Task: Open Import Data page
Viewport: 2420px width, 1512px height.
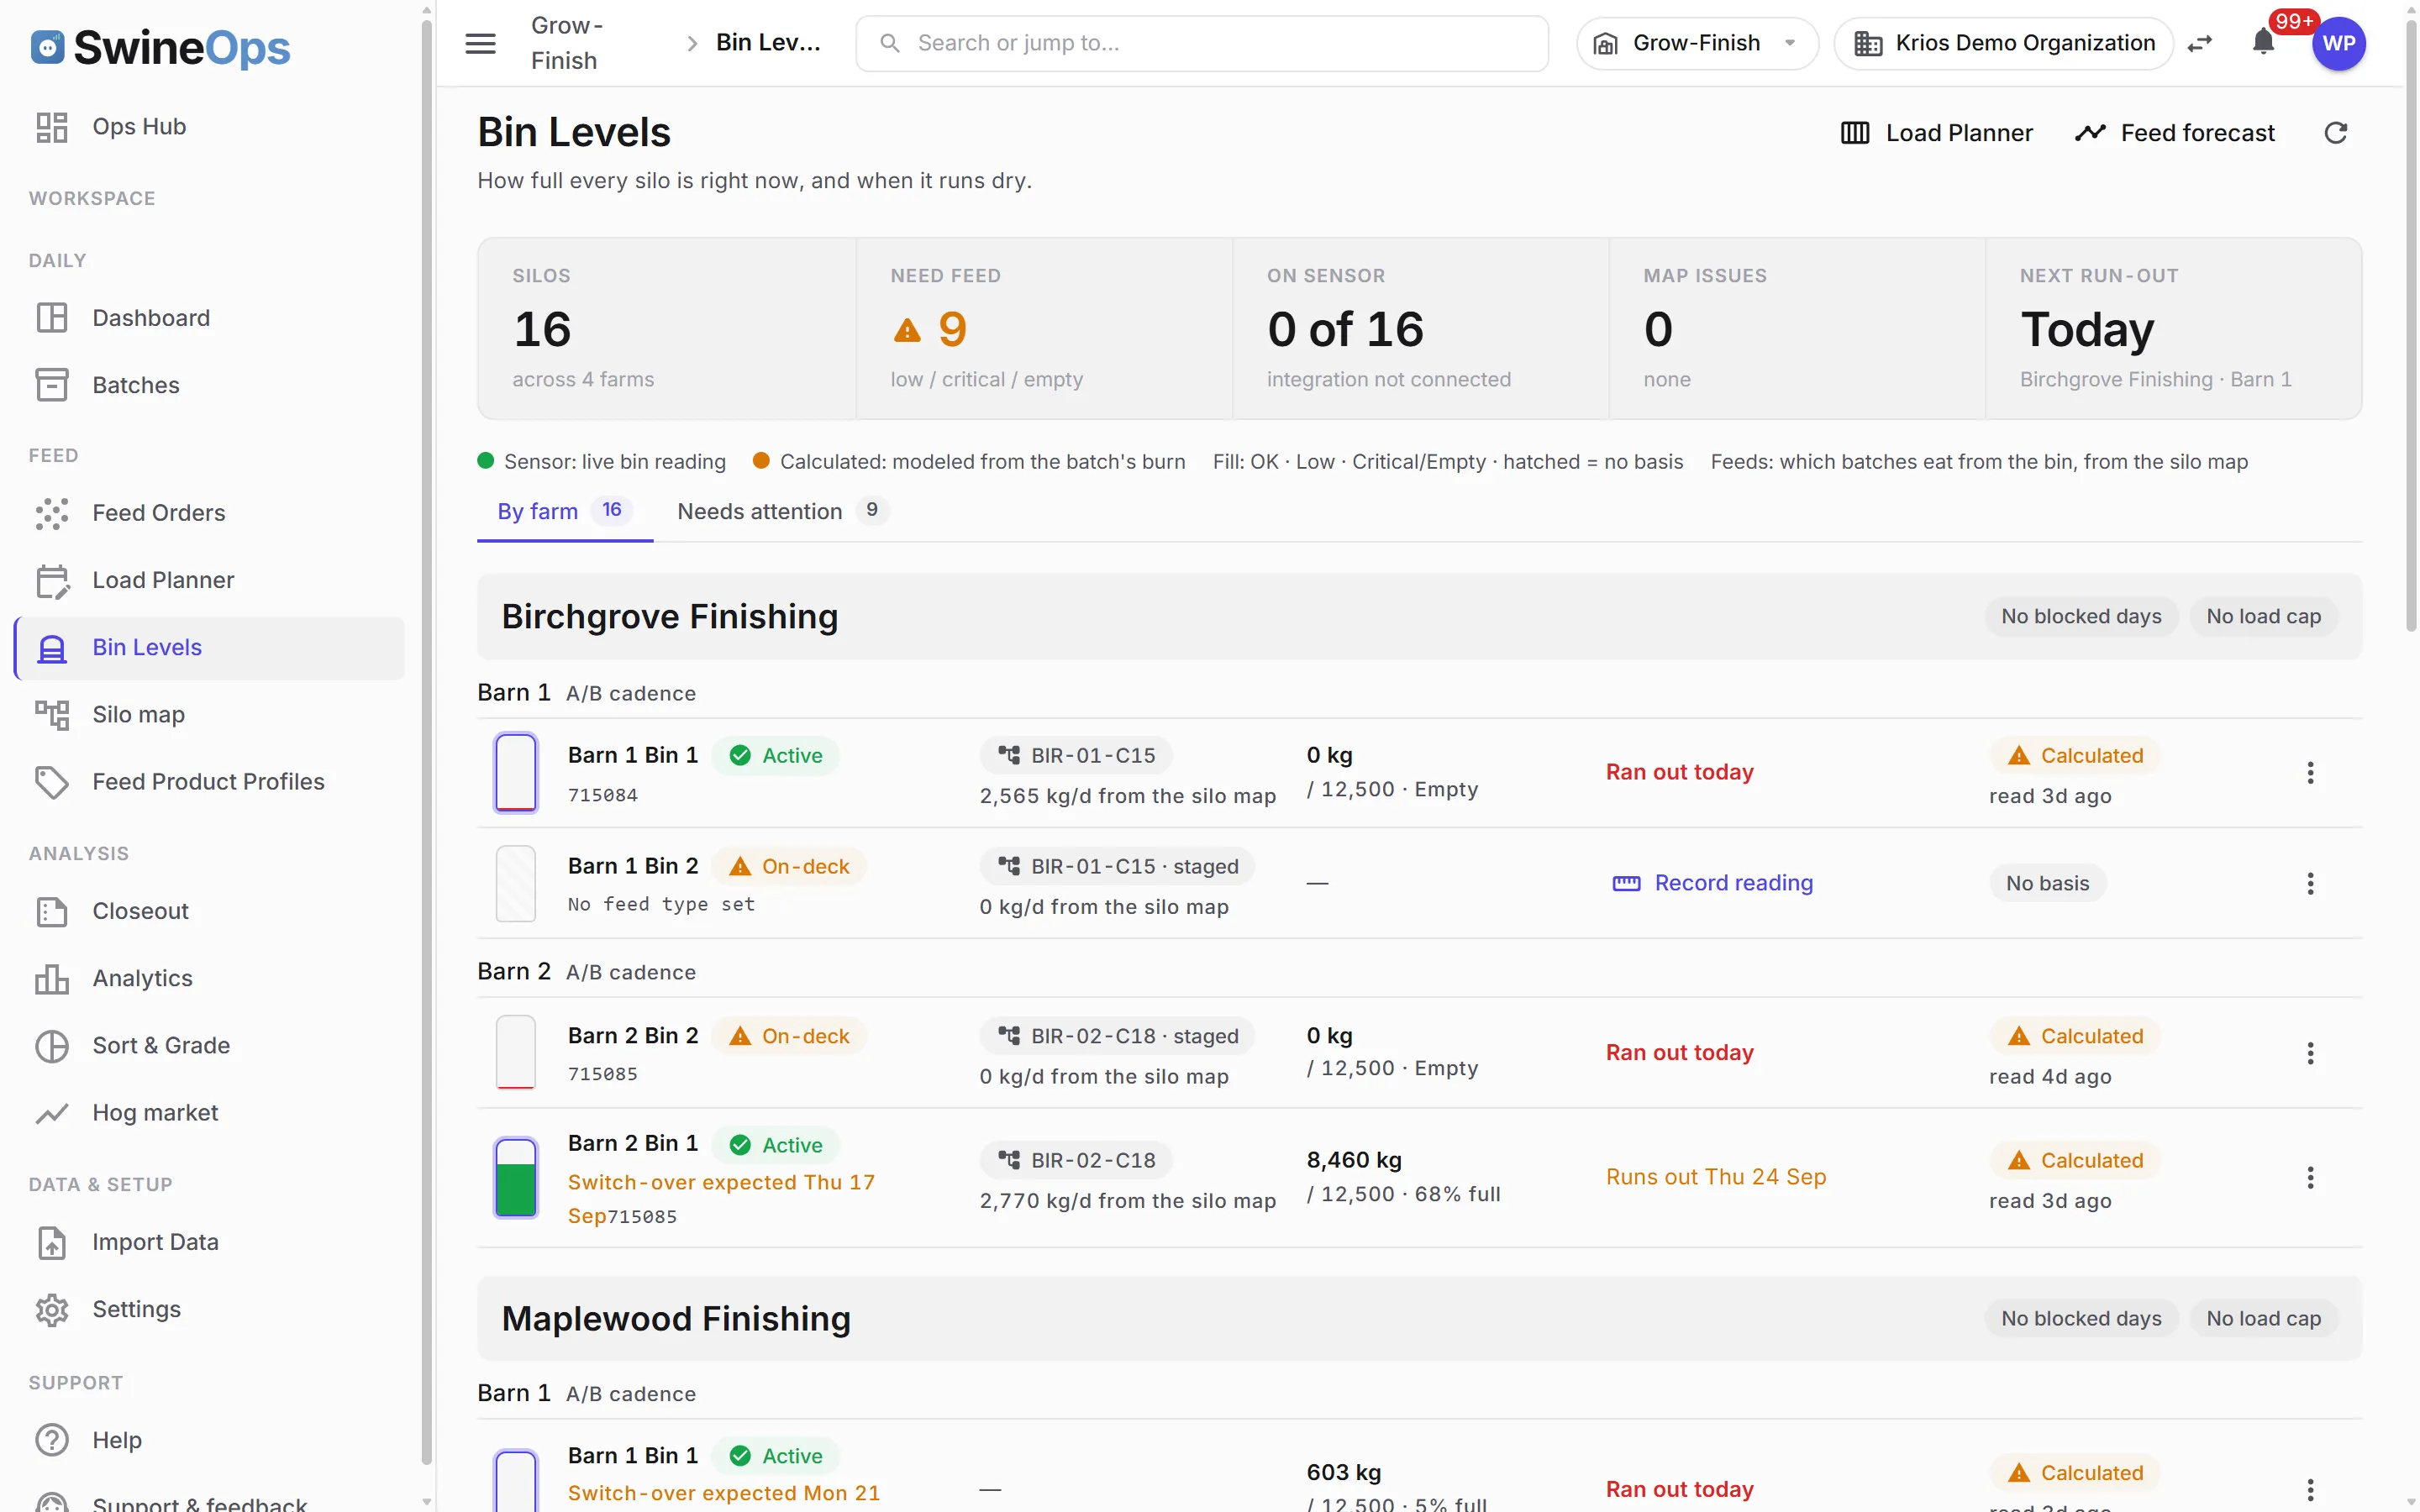Action: [210, 1242]
